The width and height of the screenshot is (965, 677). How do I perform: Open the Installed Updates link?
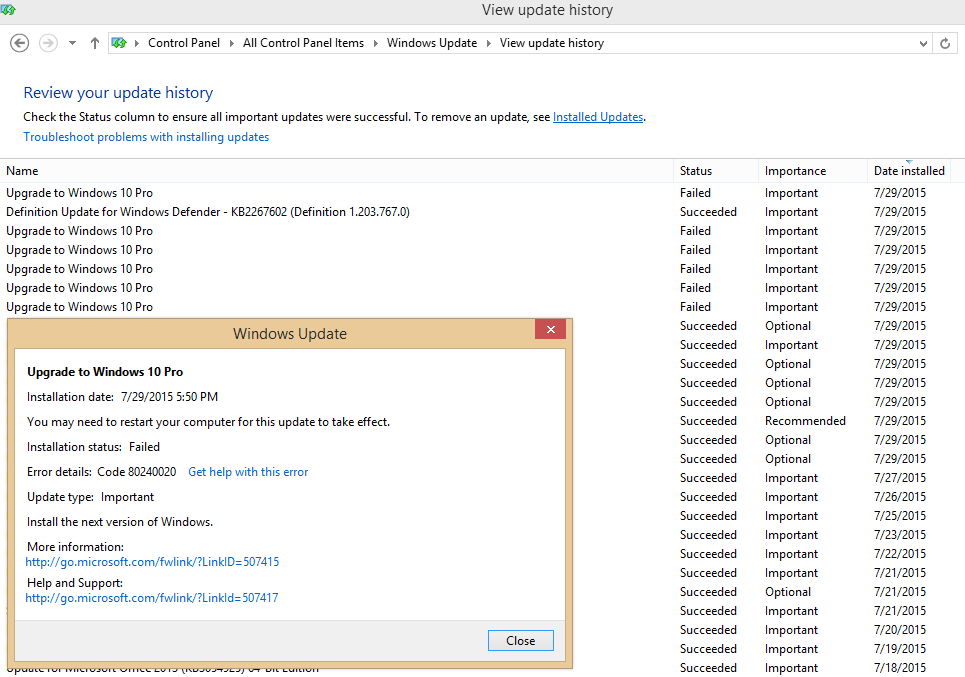coord(598,117)
